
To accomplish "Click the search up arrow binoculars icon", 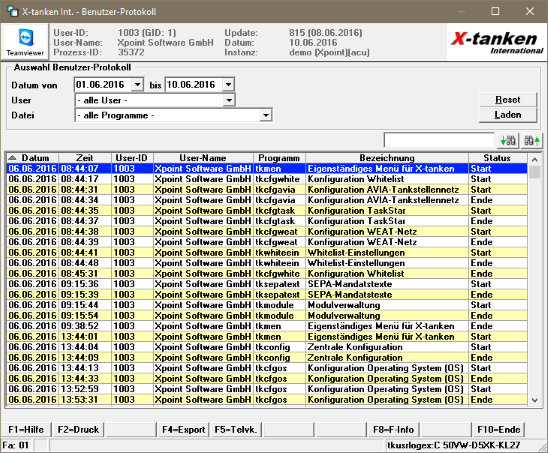I will click(532, 141).
